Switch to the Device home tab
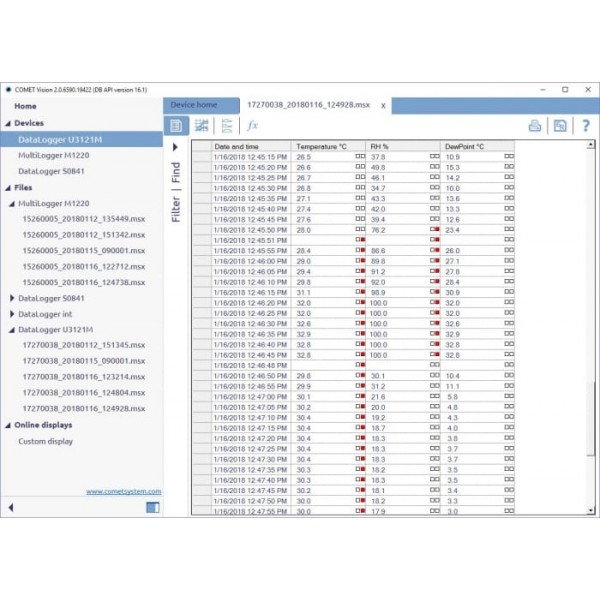The height and width of the screenshot is (600, 600). point(193,105)
